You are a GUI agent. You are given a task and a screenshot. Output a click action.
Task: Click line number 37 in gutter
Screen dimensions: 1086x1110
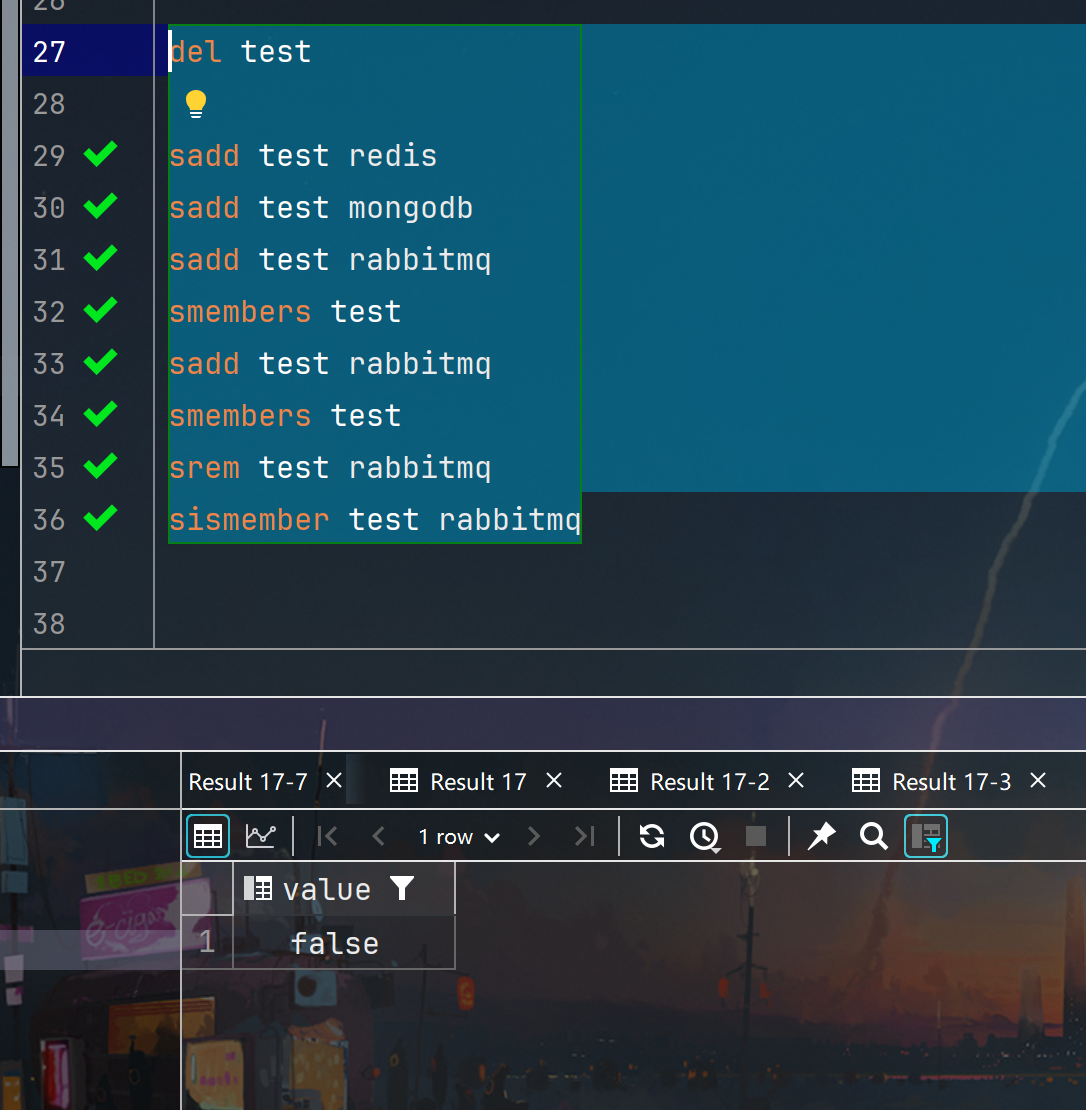pos(49,571)
